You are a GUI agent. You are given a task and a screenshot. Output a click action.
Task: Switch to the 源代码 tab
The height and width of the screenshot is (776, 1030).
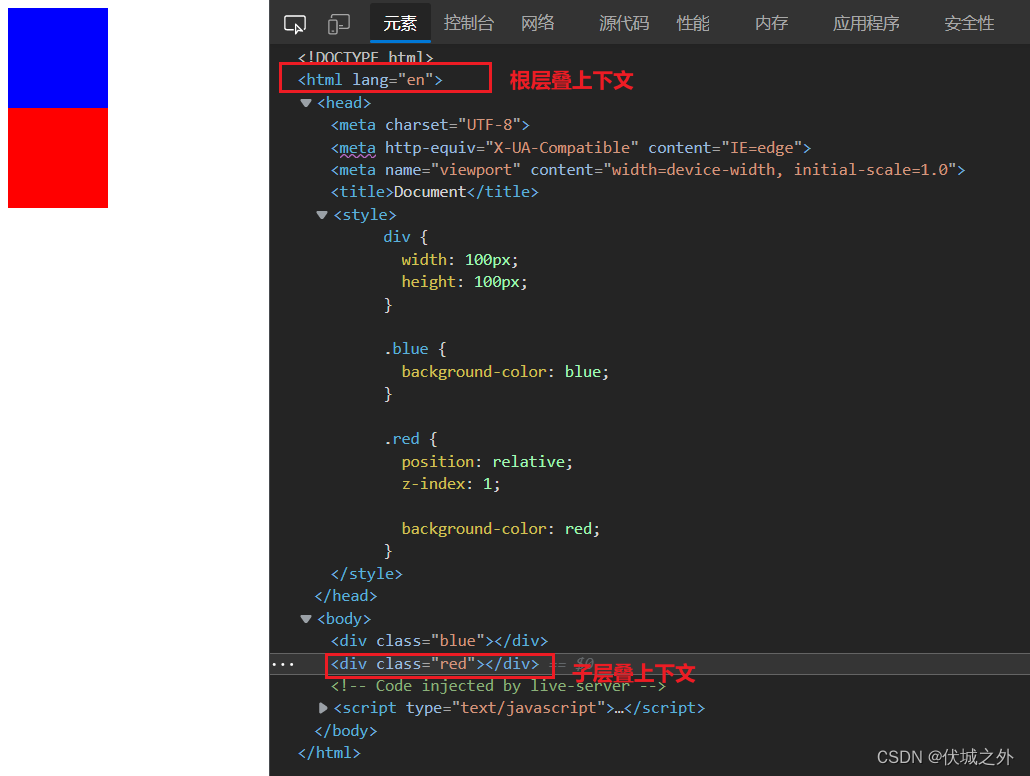coord(623,24)
